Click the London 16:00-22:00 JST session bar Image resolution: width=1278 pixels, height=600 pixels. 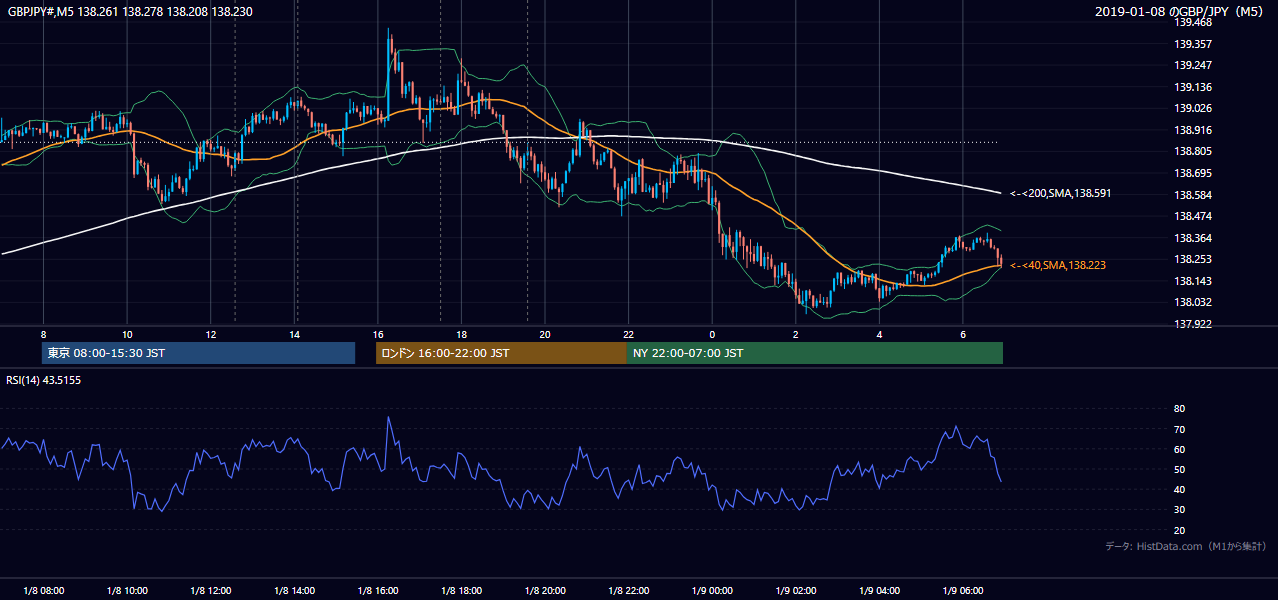point(501,353)
